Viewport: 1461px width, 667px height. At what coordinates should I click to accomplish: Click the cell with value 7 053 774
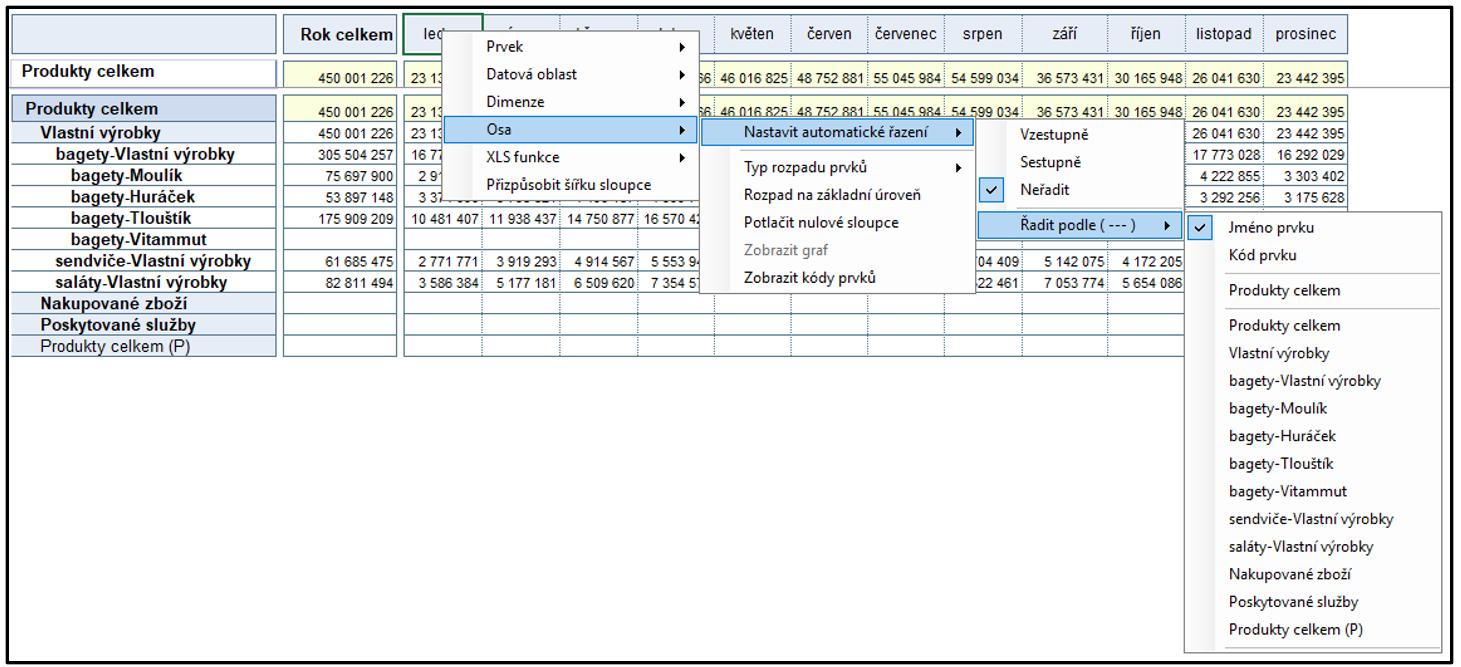coord(1065,283)
